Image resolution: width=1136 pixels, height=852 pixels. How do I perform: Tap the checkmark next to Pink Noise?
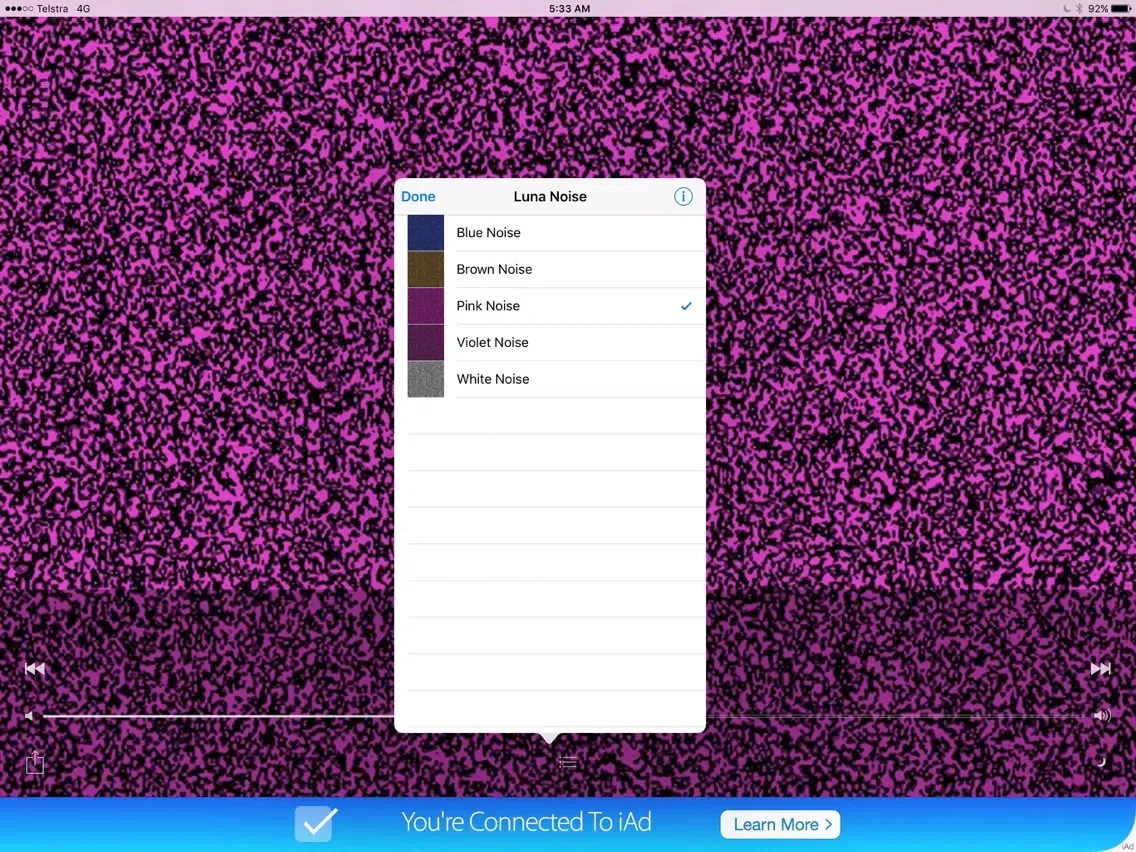point(684,306)
